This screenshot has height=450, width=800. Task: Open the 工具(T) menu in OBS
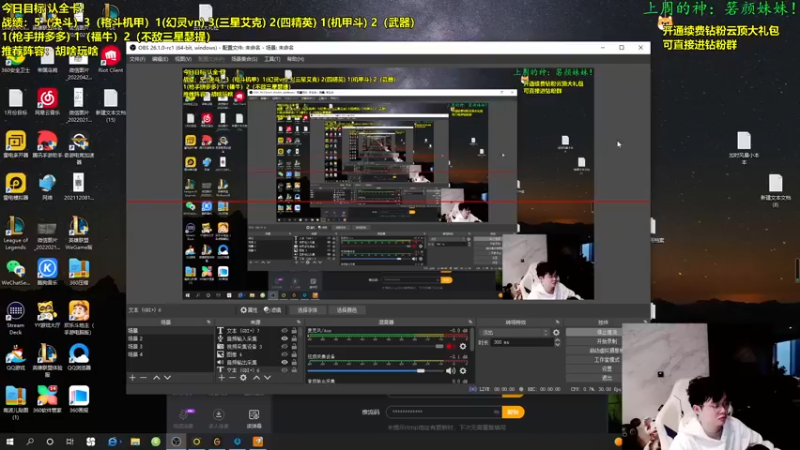click(272, 59)
